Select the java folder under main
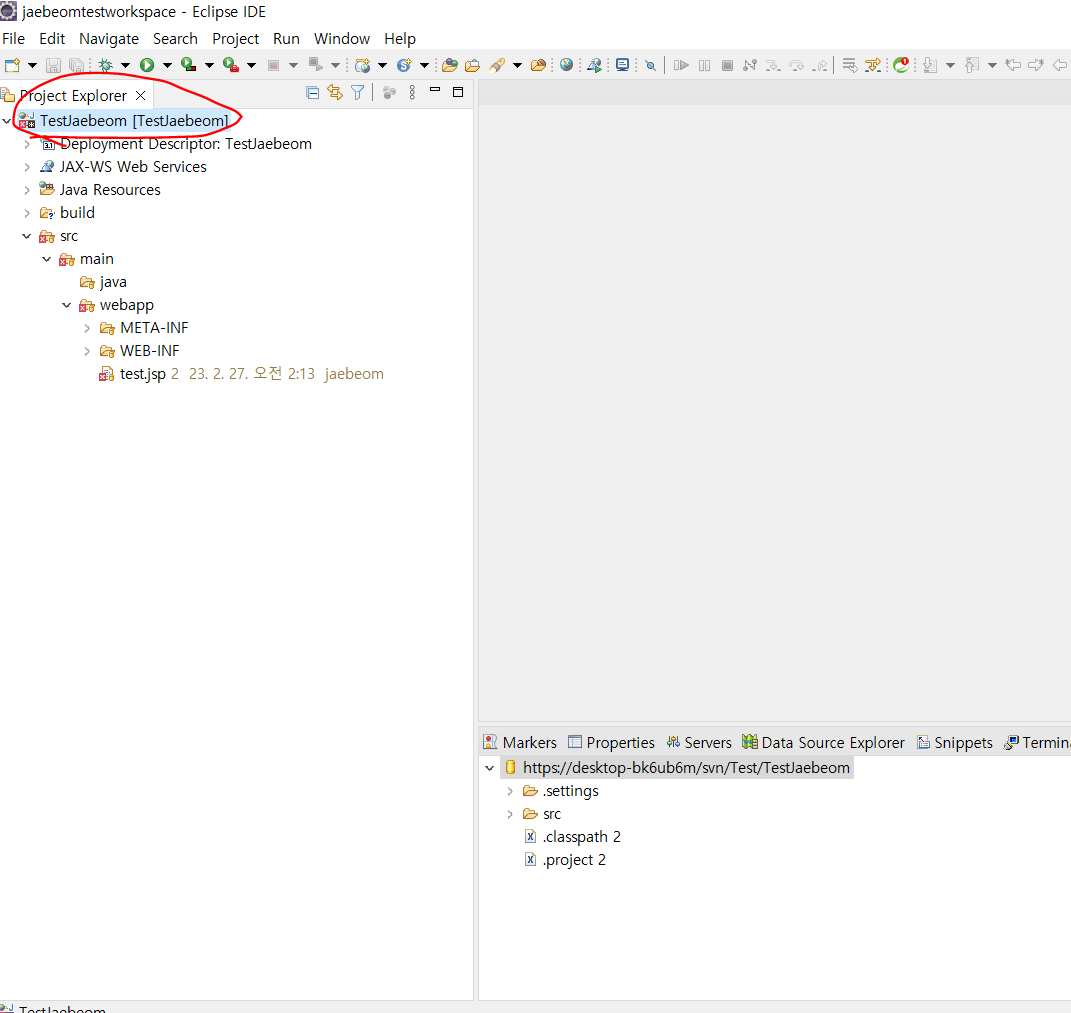Viewport: 1071px width, 1013px height. coord(103,282)
